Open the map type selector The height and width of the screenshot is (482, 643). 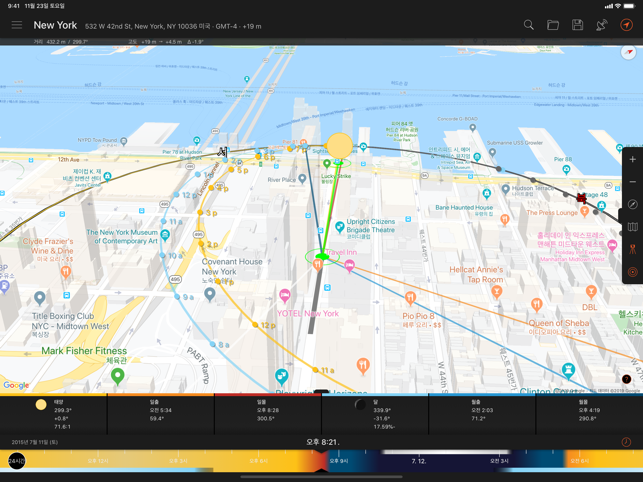pyautogui.click(x=632, y=227)
